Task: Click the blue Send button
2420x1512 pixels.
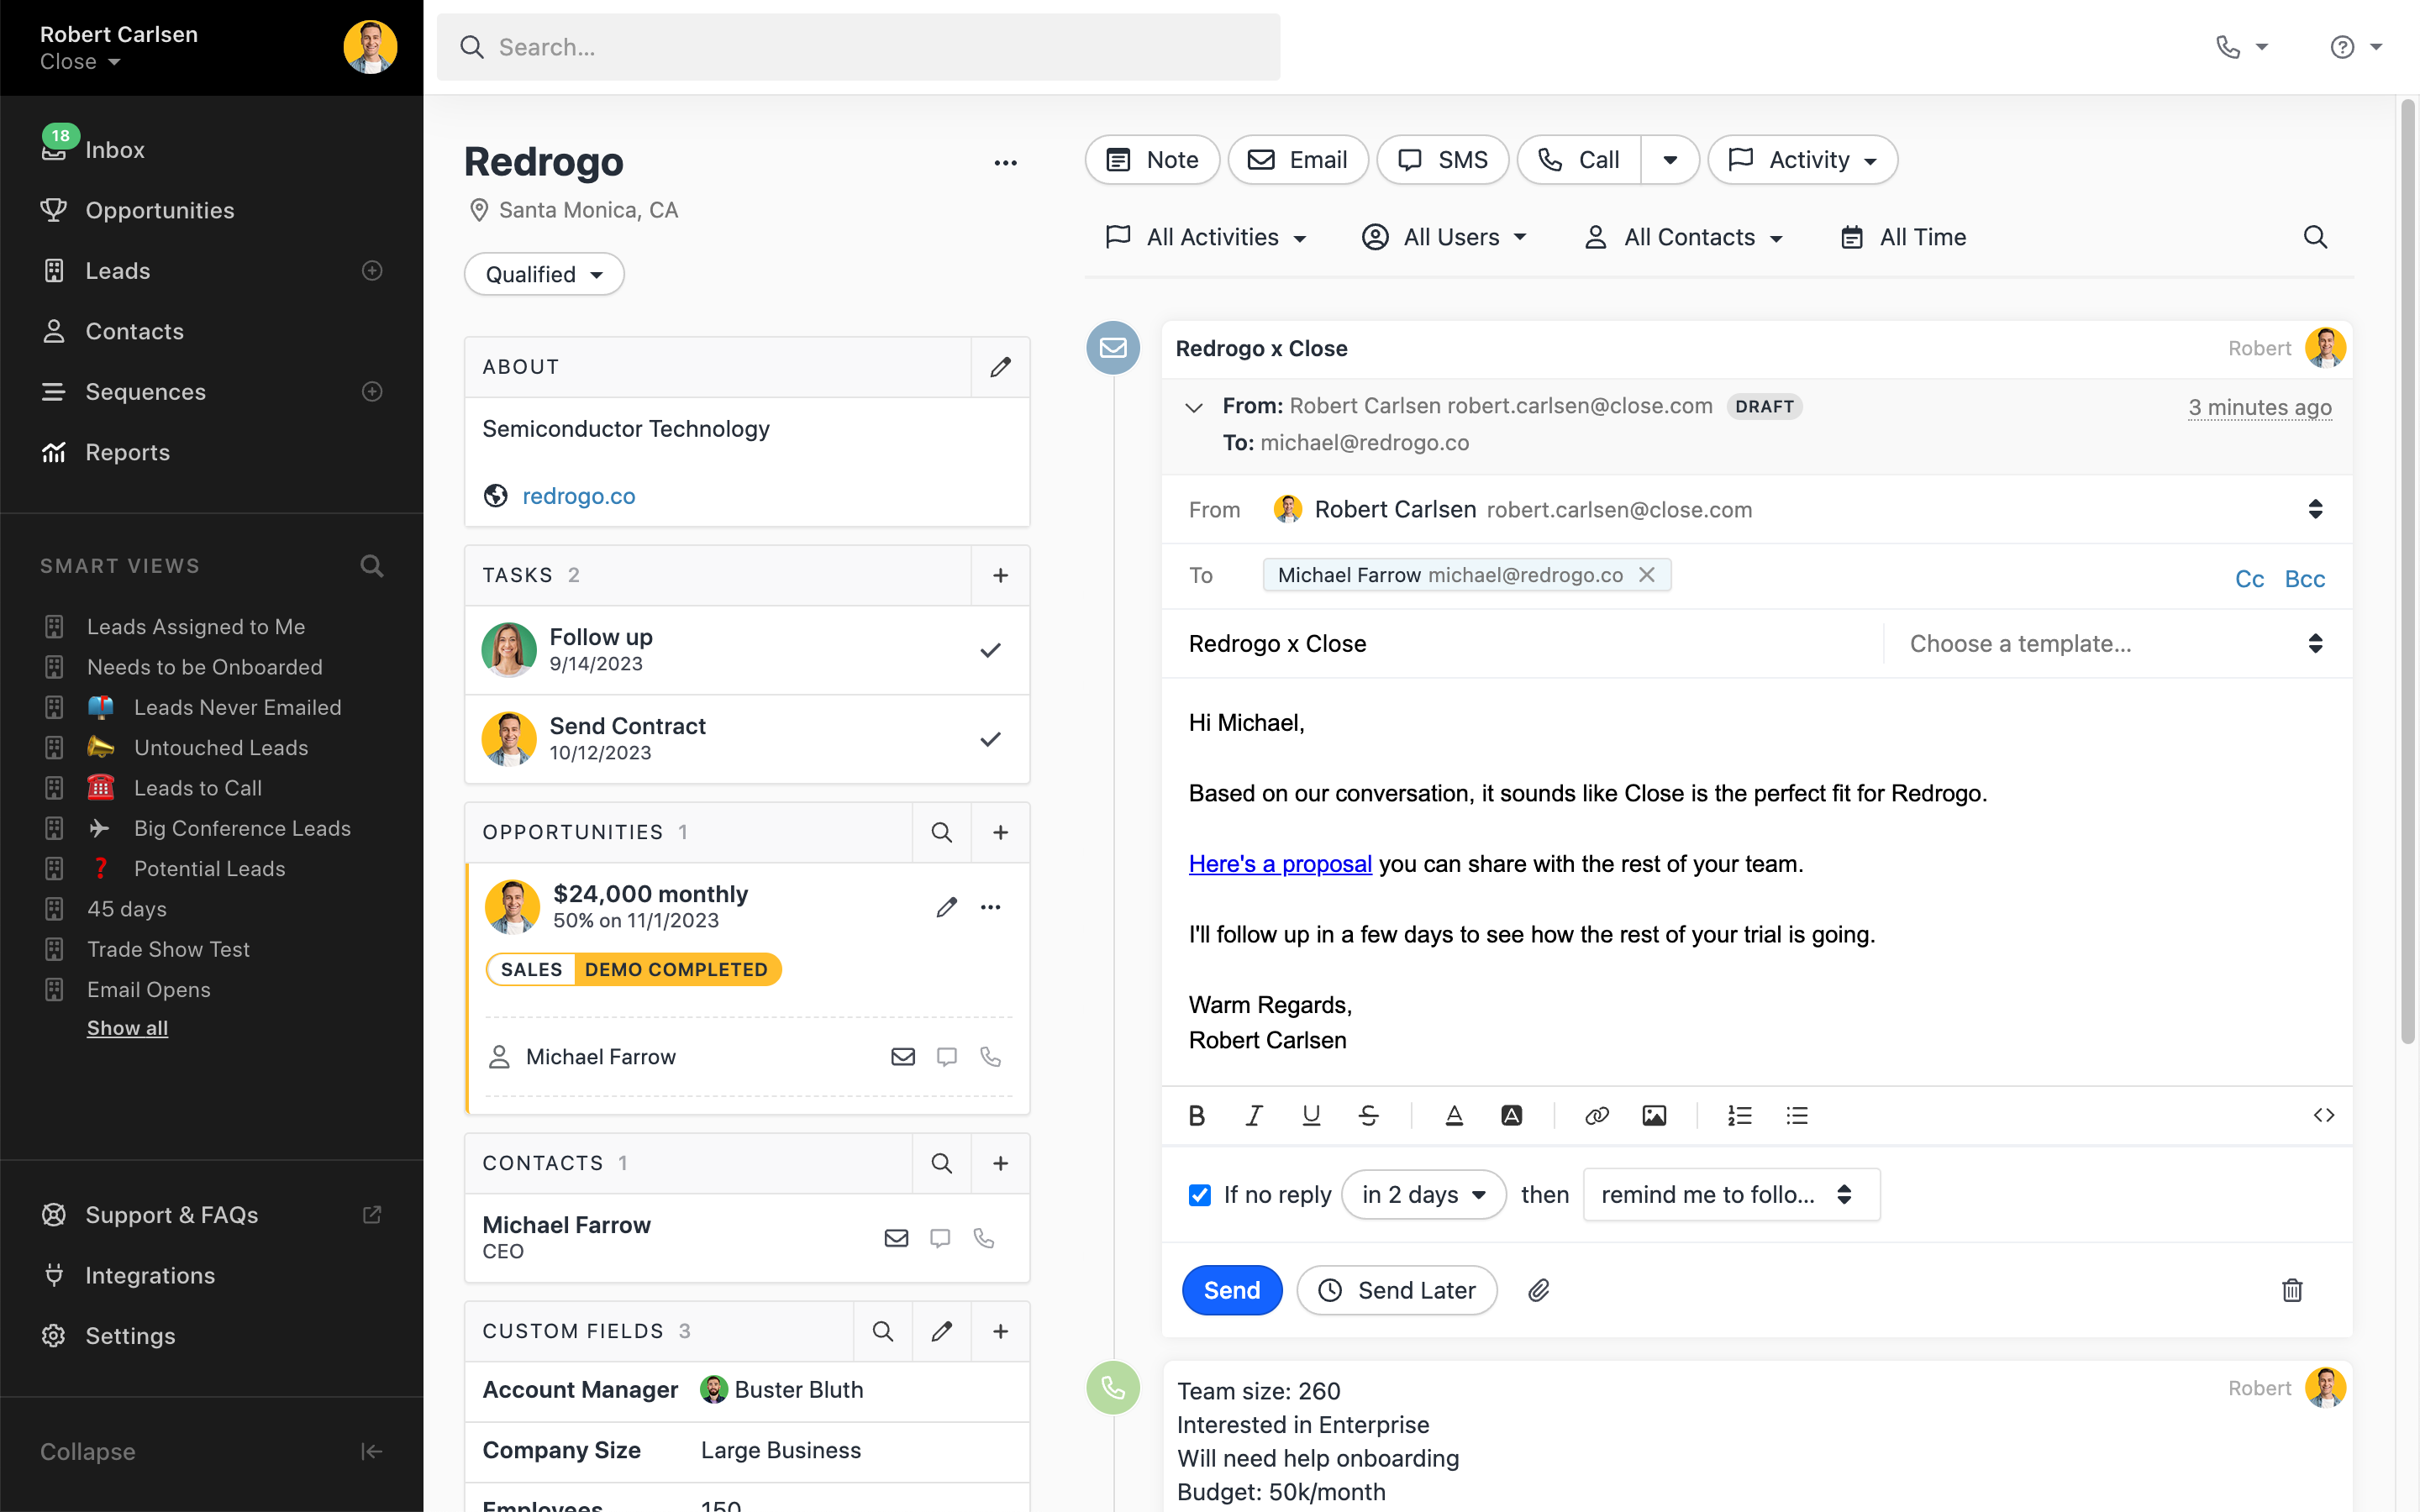Action: click(1231, 1290)
